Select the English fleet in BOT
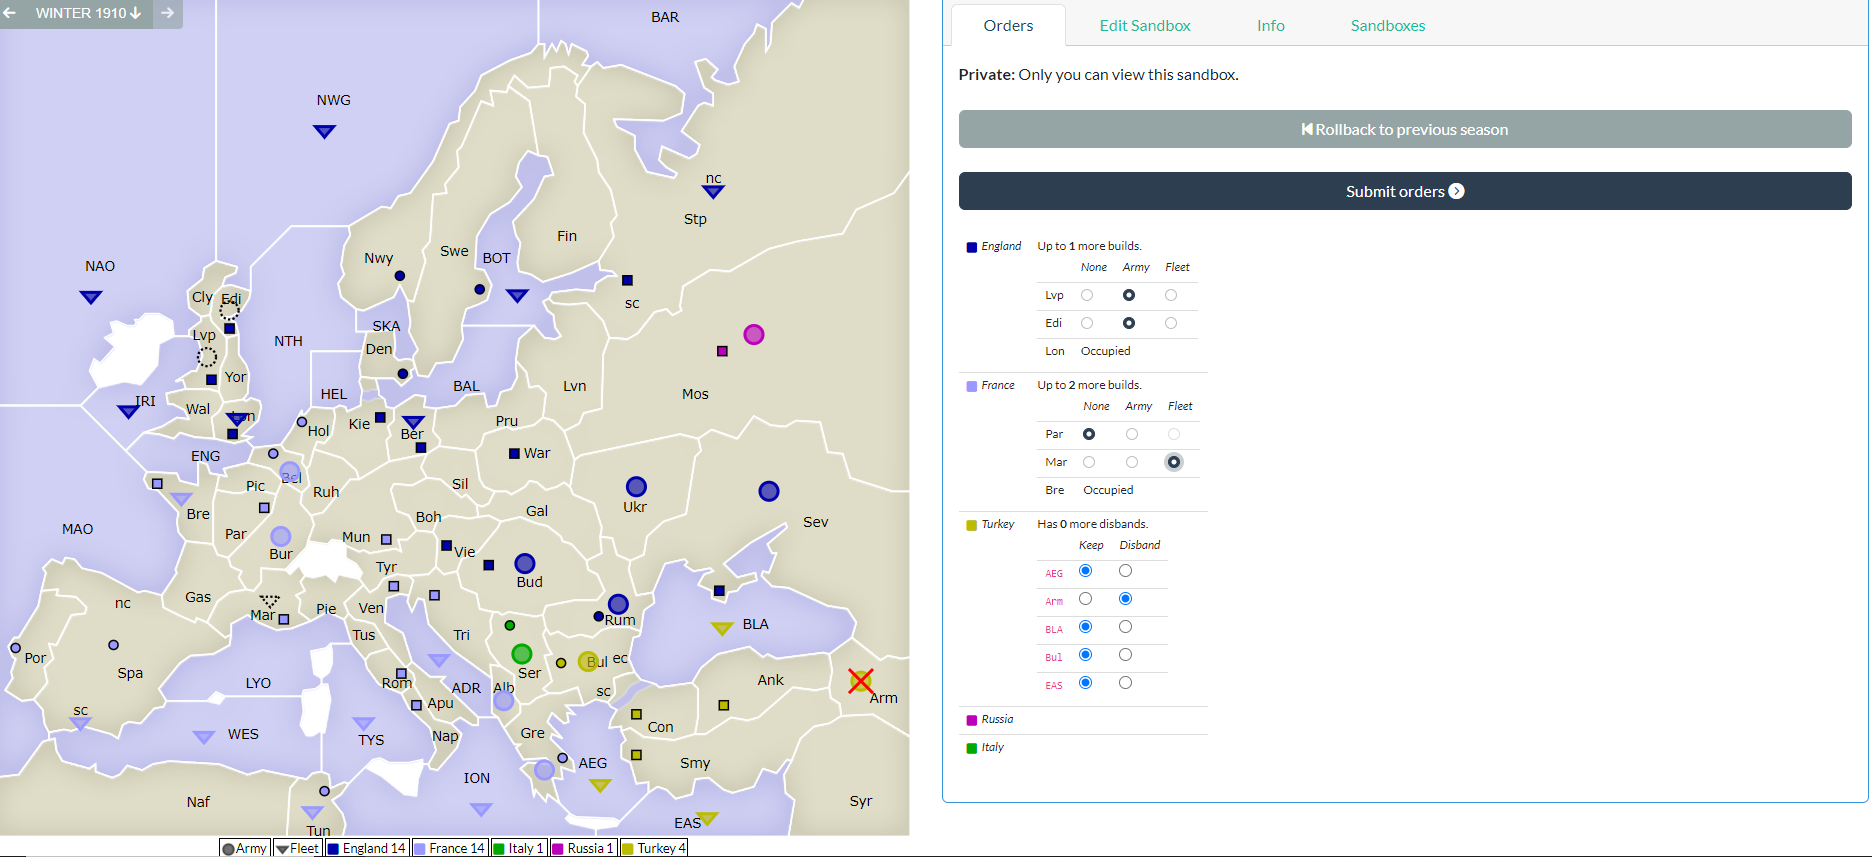The height and width of the screenshot is (857, 1872). coord(517,295)
